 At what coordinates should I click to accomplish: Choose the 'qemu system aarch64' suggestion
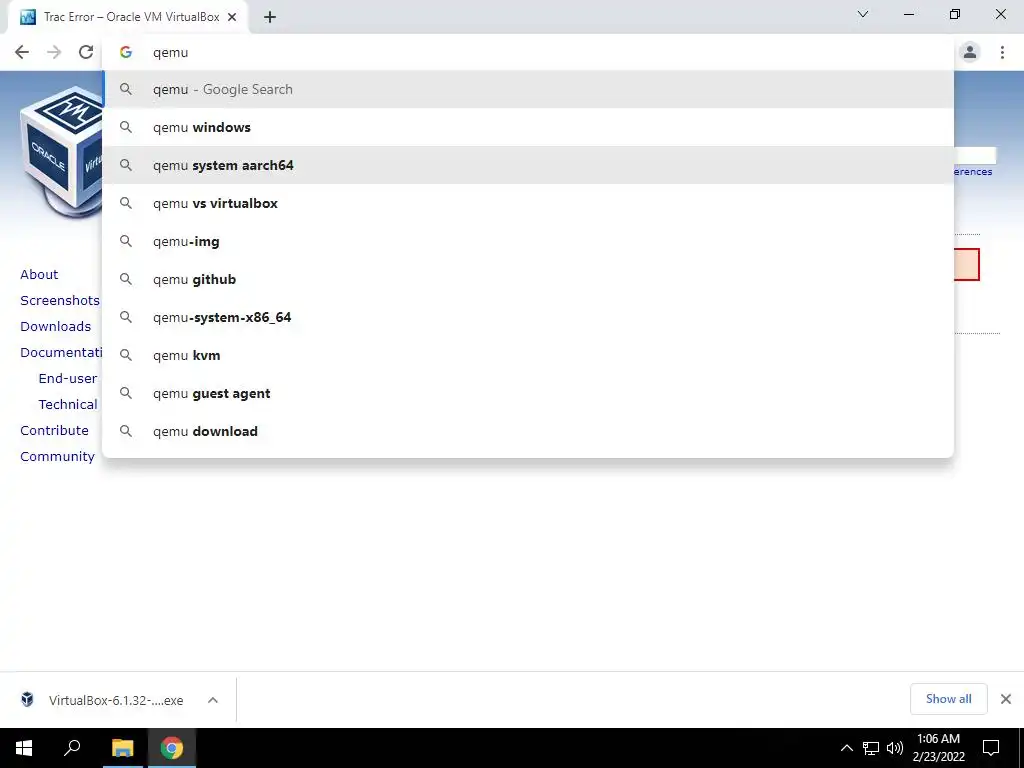pos(528,165)
